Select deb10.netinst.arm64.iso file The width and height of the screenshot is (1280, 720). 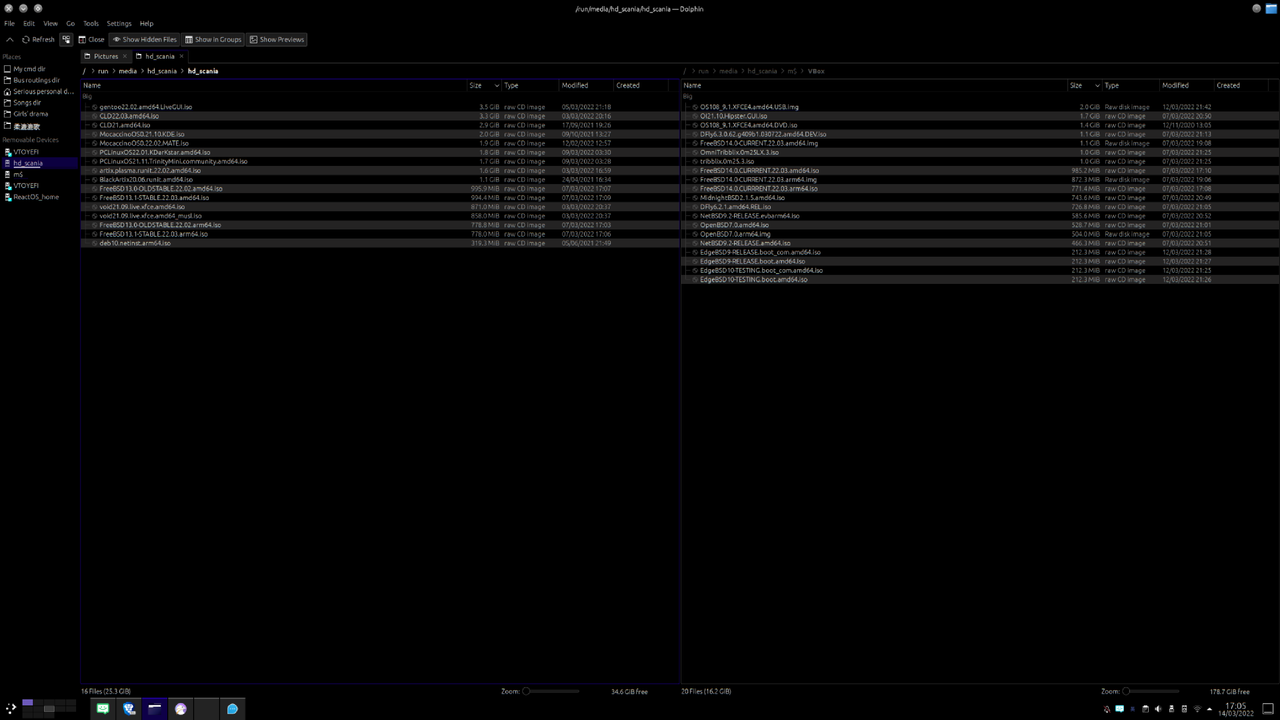pos(135,243)
